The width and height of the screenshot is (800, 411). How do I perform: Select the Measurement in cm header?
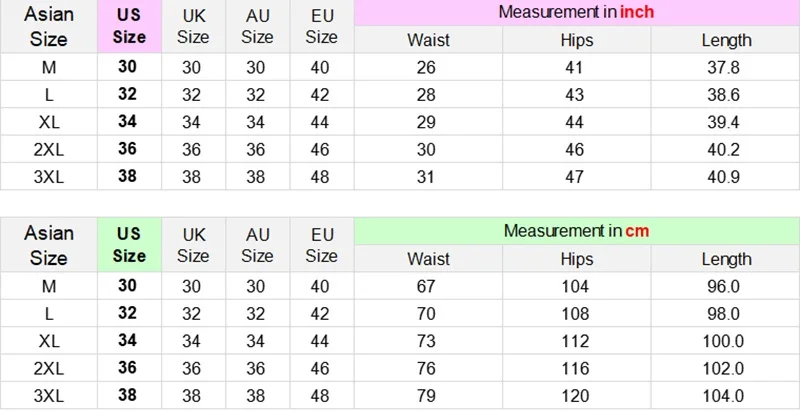(577, 231)
